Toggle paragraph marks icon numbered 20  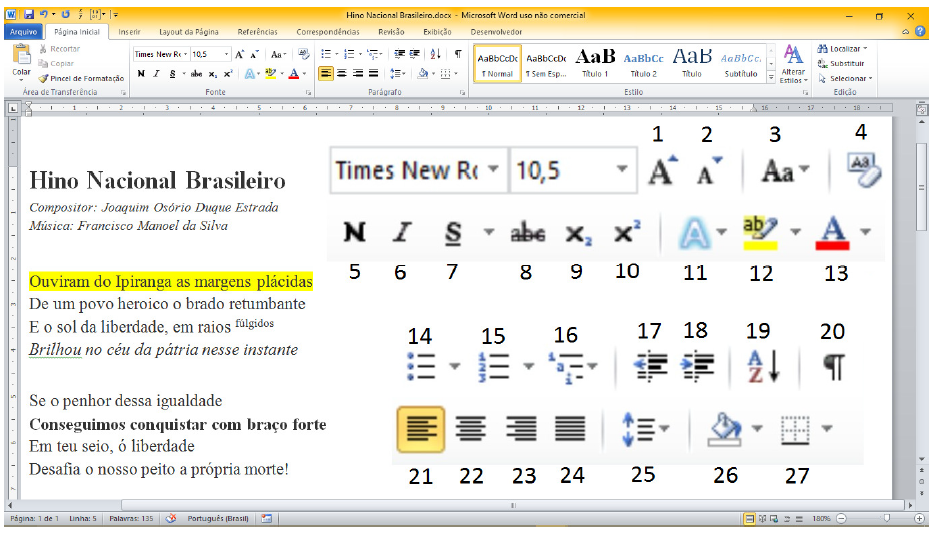coord(832,367)
